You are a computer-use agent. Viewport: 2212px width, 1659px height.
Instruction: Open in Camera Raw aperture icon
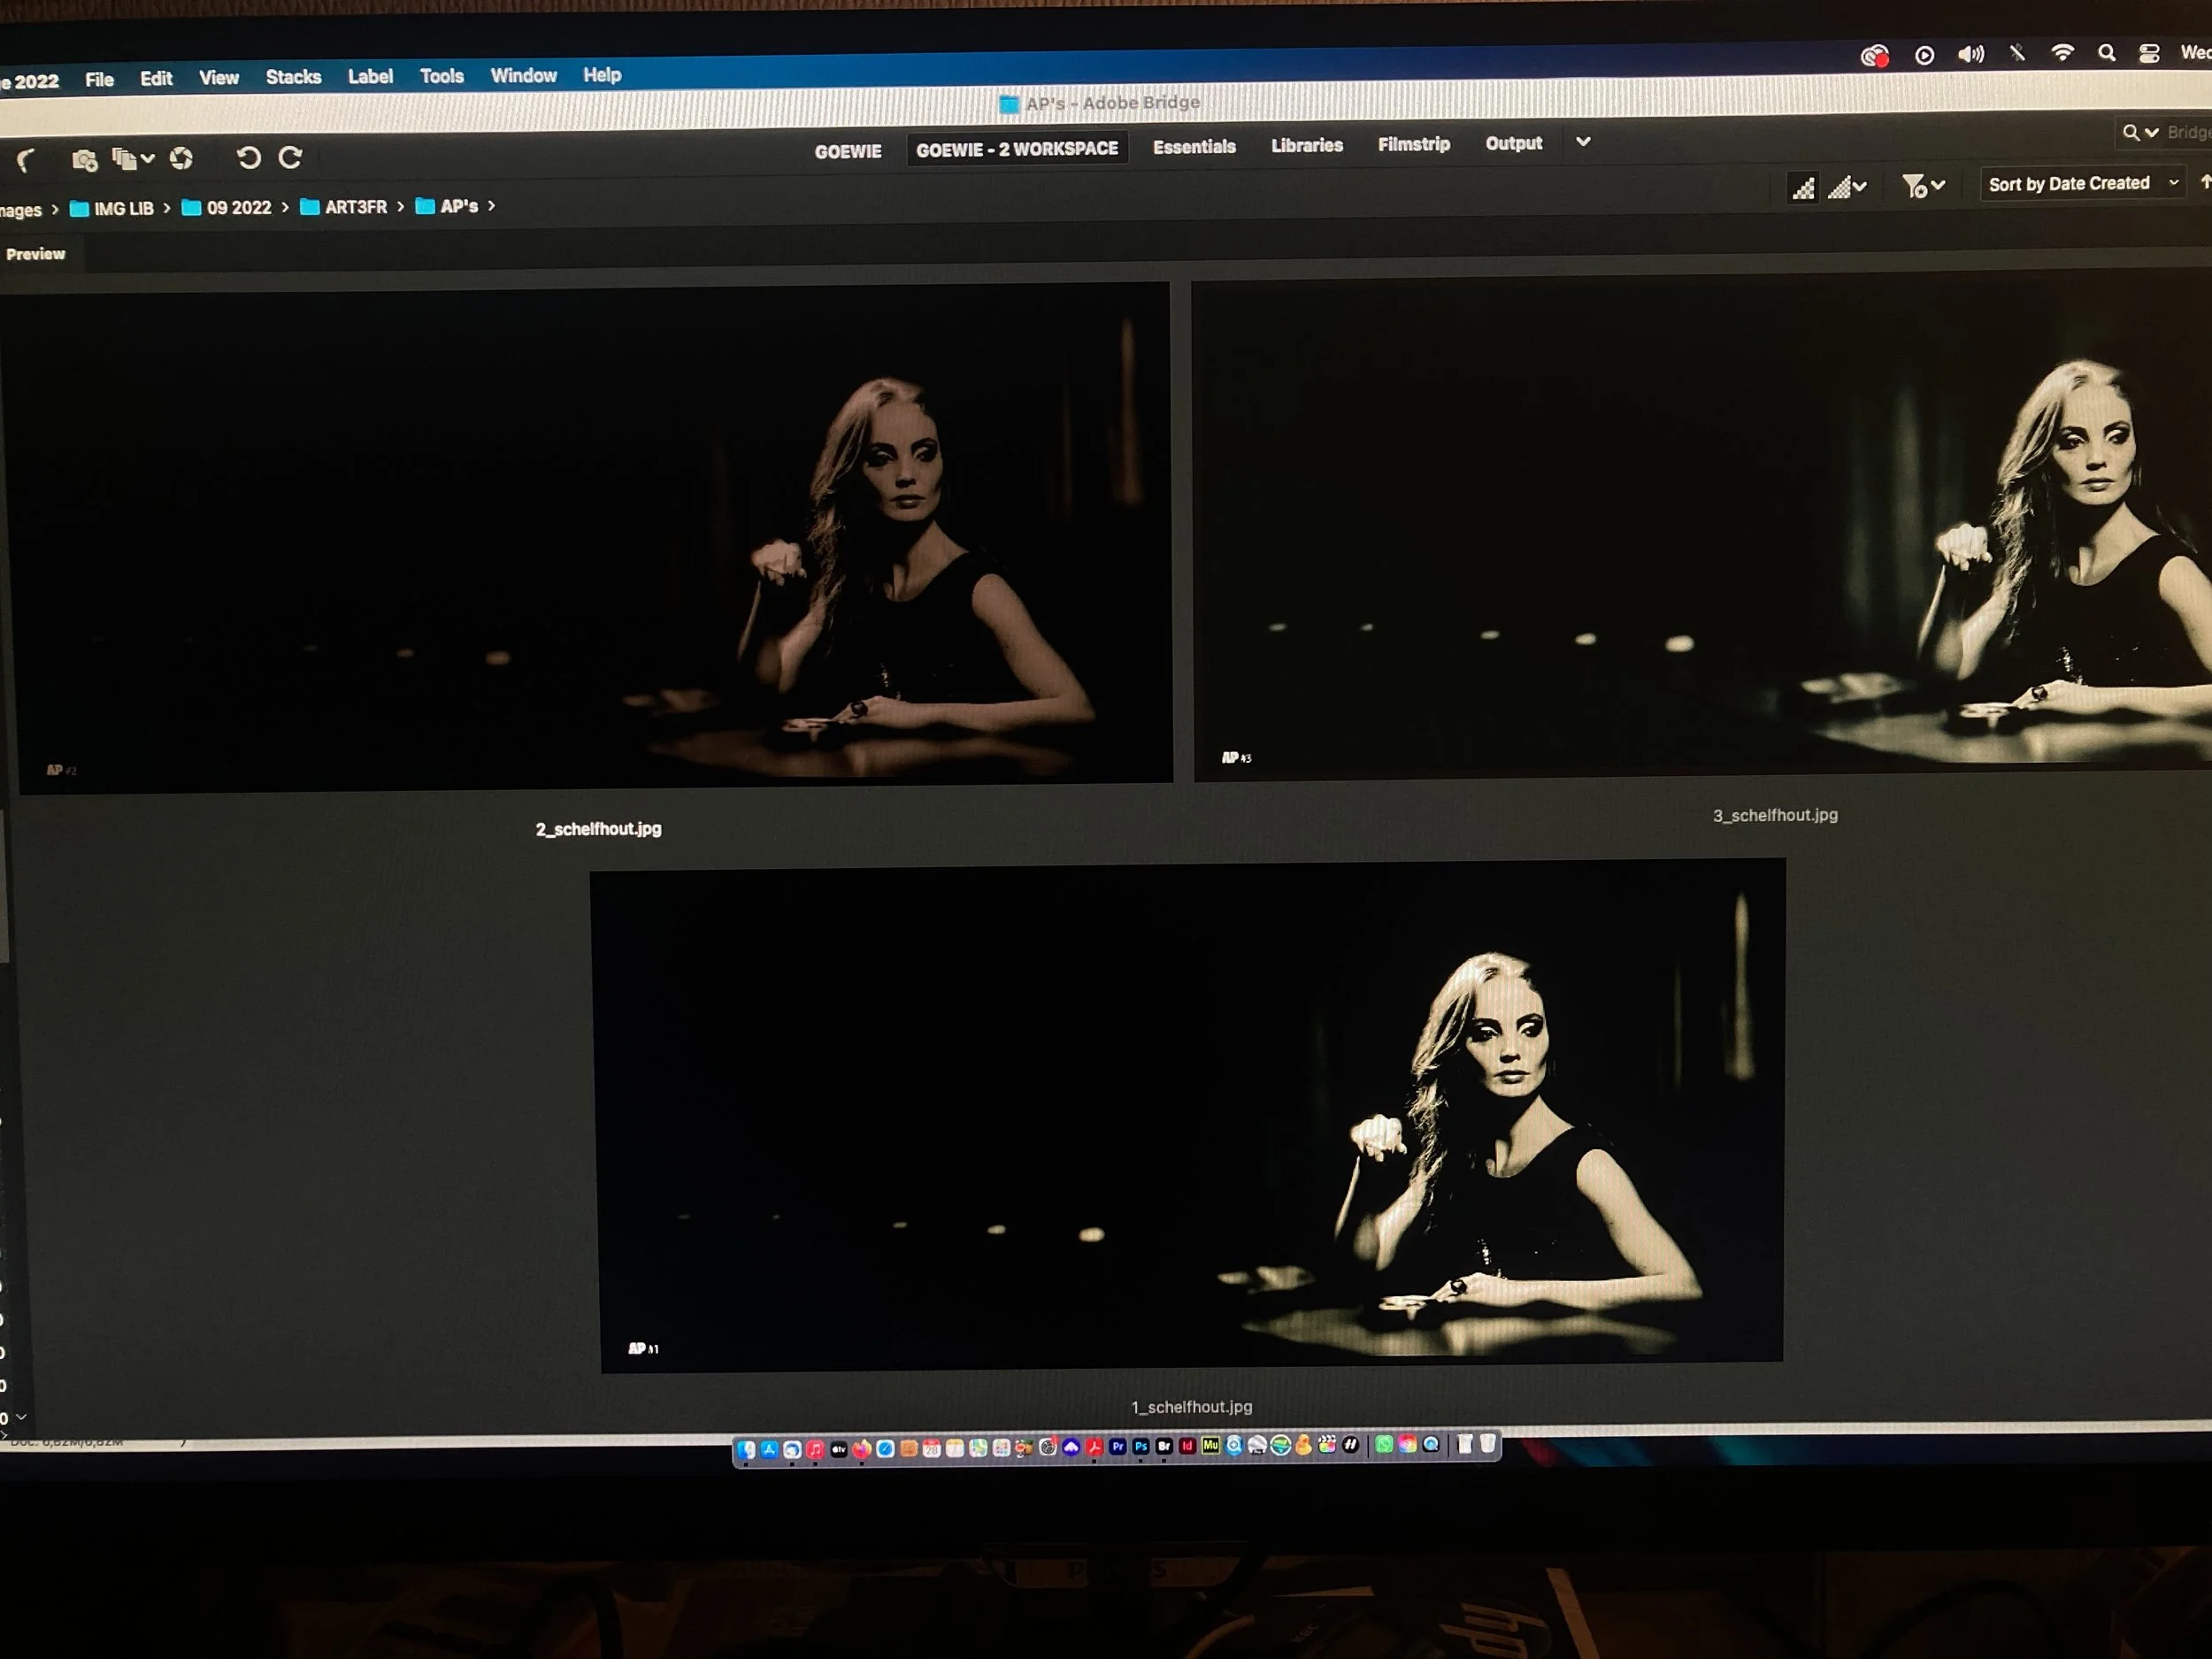coord(181,158)
